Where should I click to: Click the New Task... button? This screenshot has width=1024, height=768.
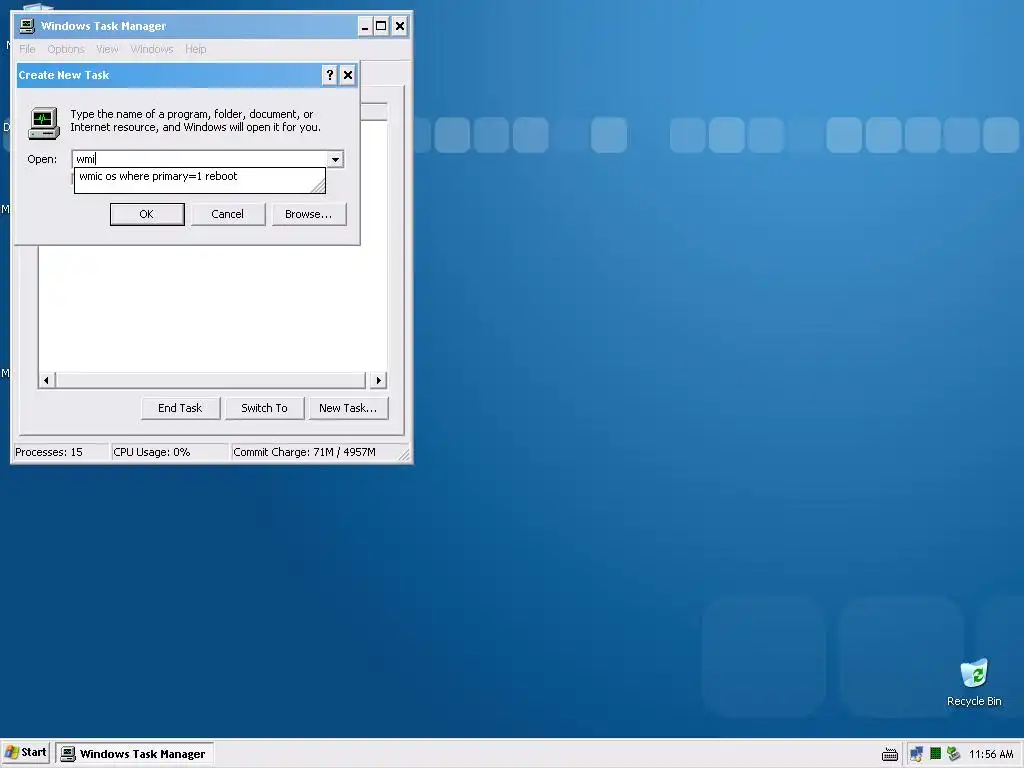[x=348, y=408]
